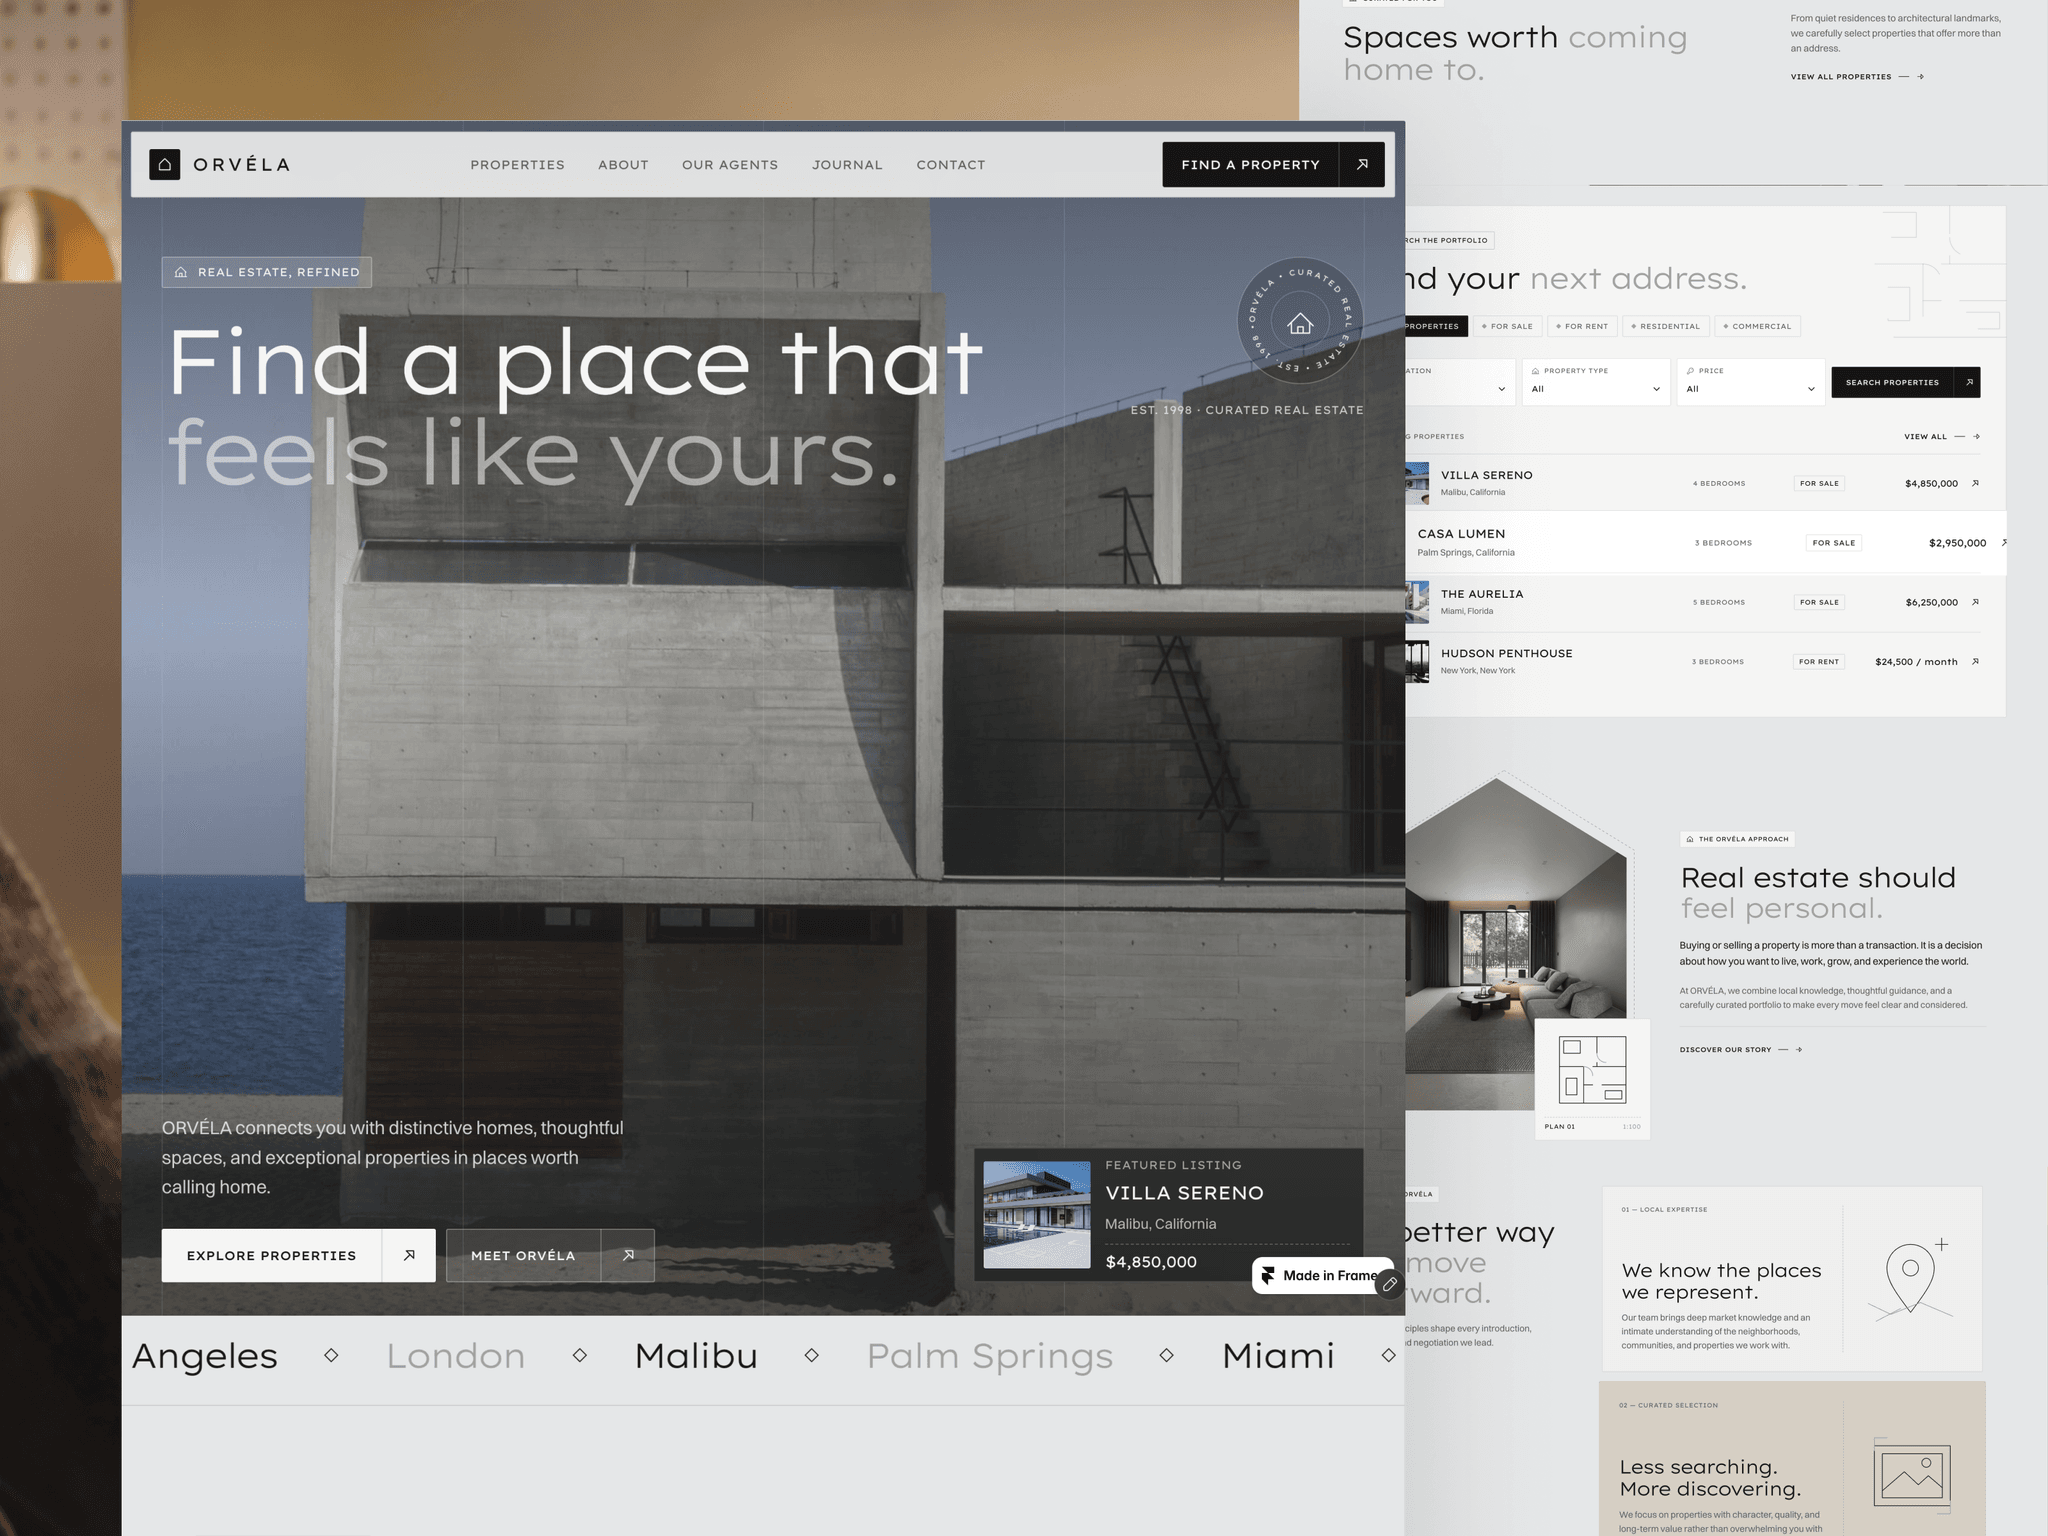Open The Aurelia row arrow icon
The width and height of the screenshot is (2048, 1536).
point(1975,602)
